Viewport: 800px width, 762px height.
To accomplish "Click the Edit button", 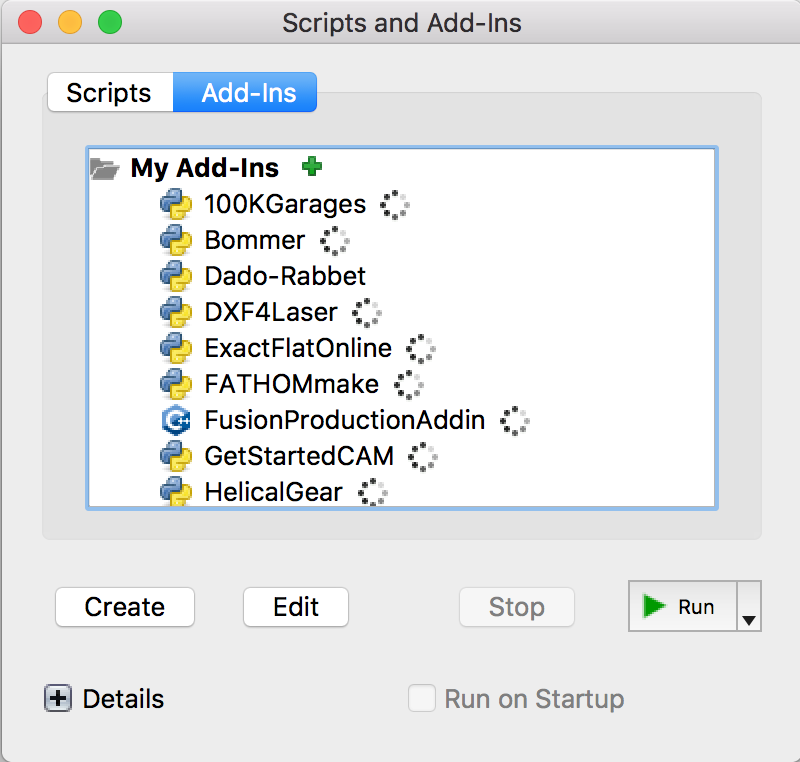I will (x=296, y=607).
